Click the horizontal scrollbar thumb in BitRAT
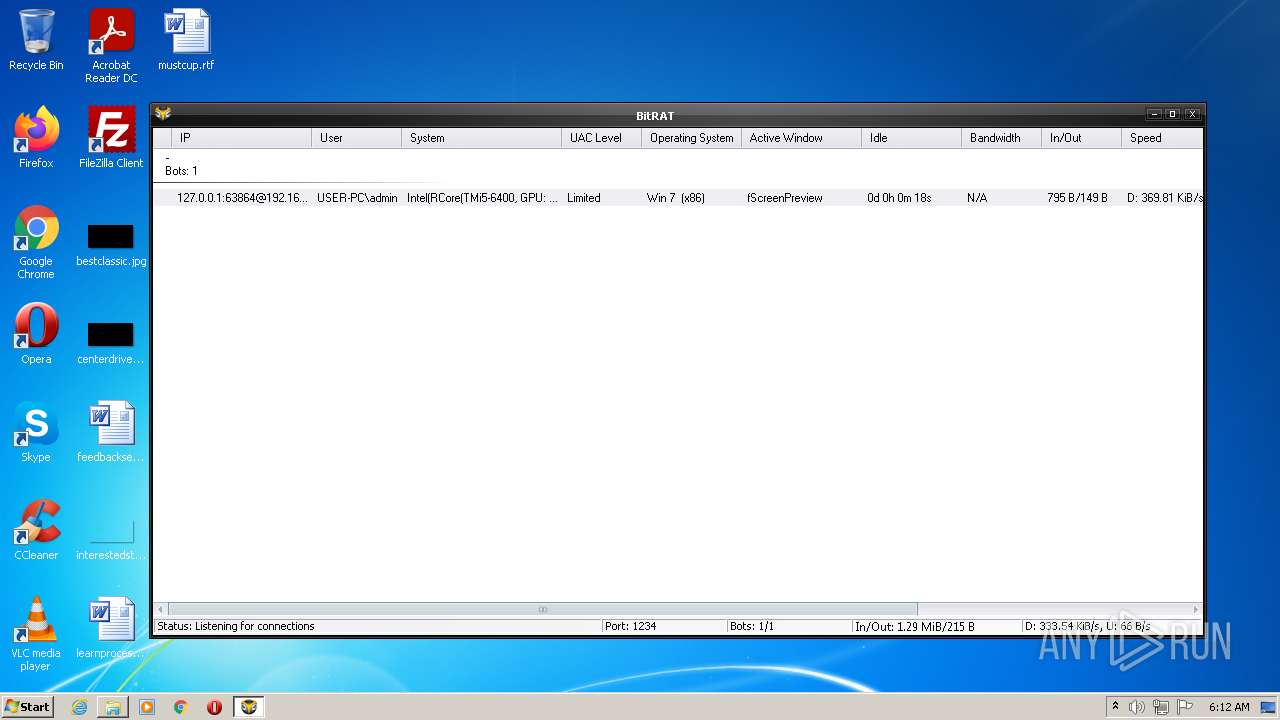1280x720 pixels. coord(543,609)
